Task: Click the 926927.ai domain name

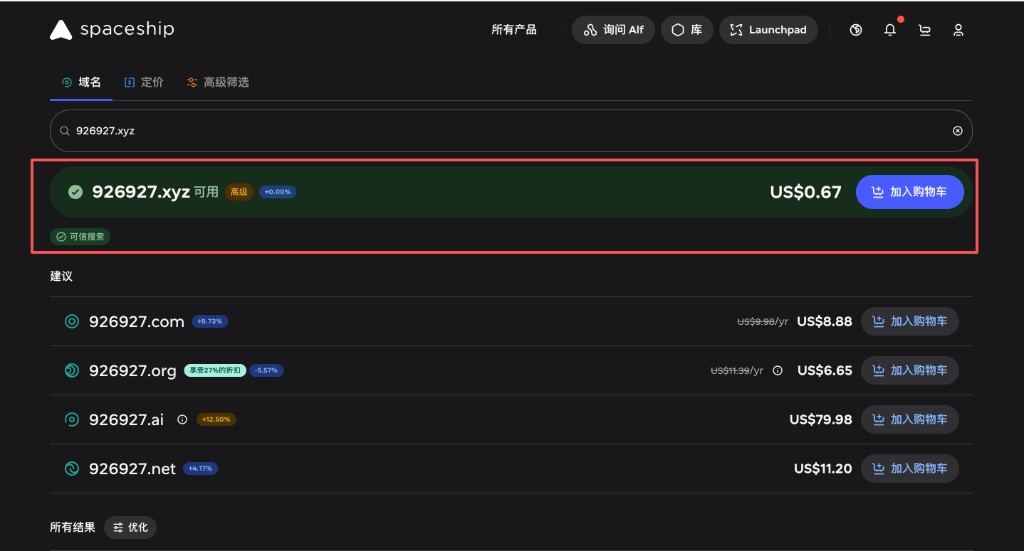Action: coord(126,419)
